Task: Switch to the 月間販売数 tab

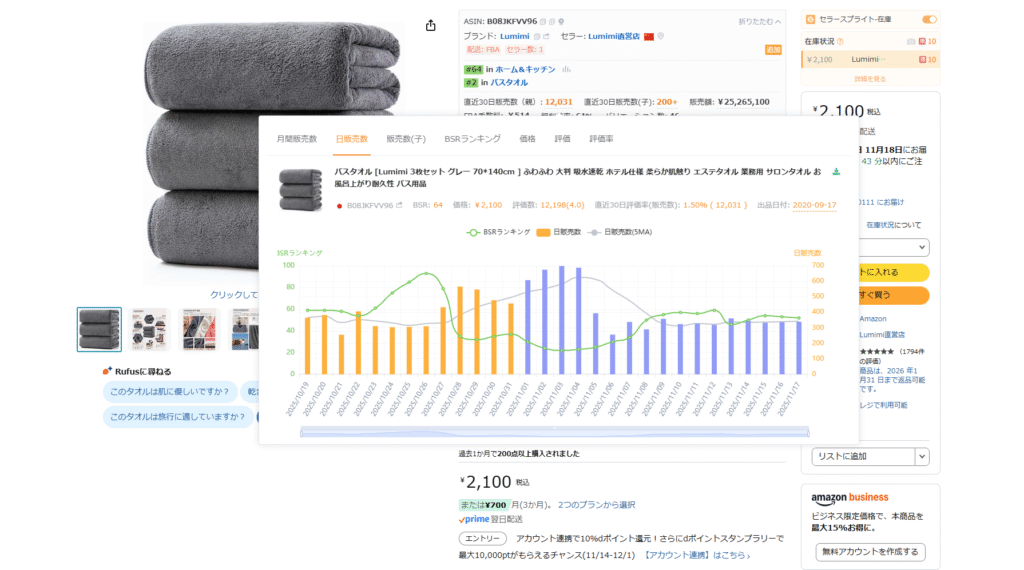Action: 296,139
